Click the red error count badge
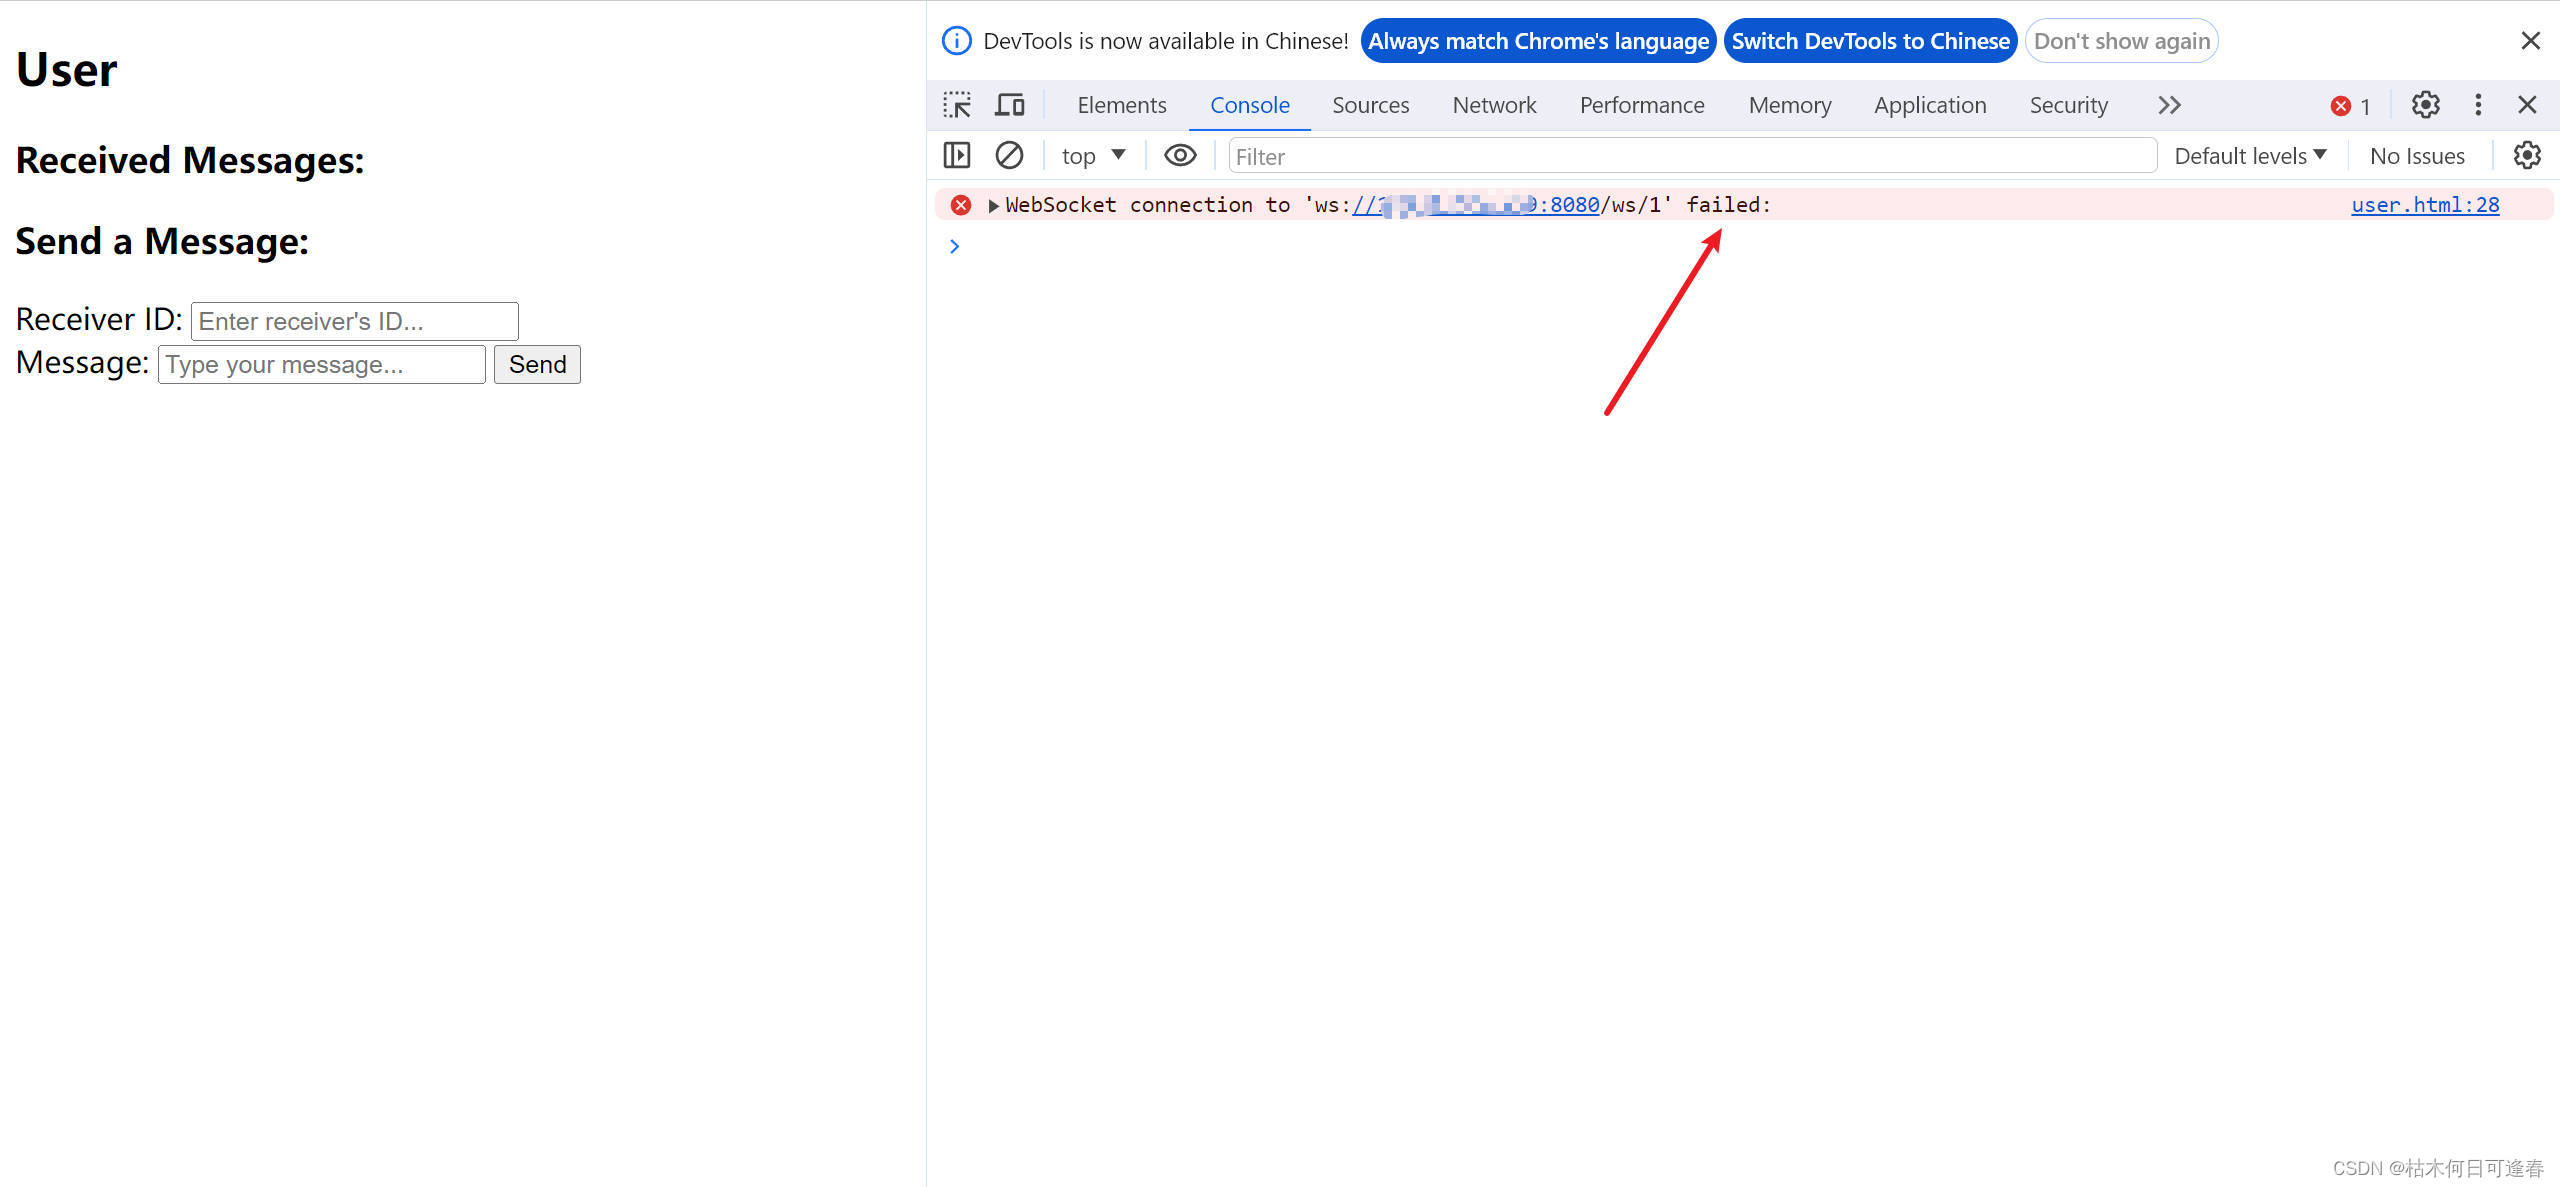Viewport: 2560px width, 1187px height. [x=2350, y=106]
